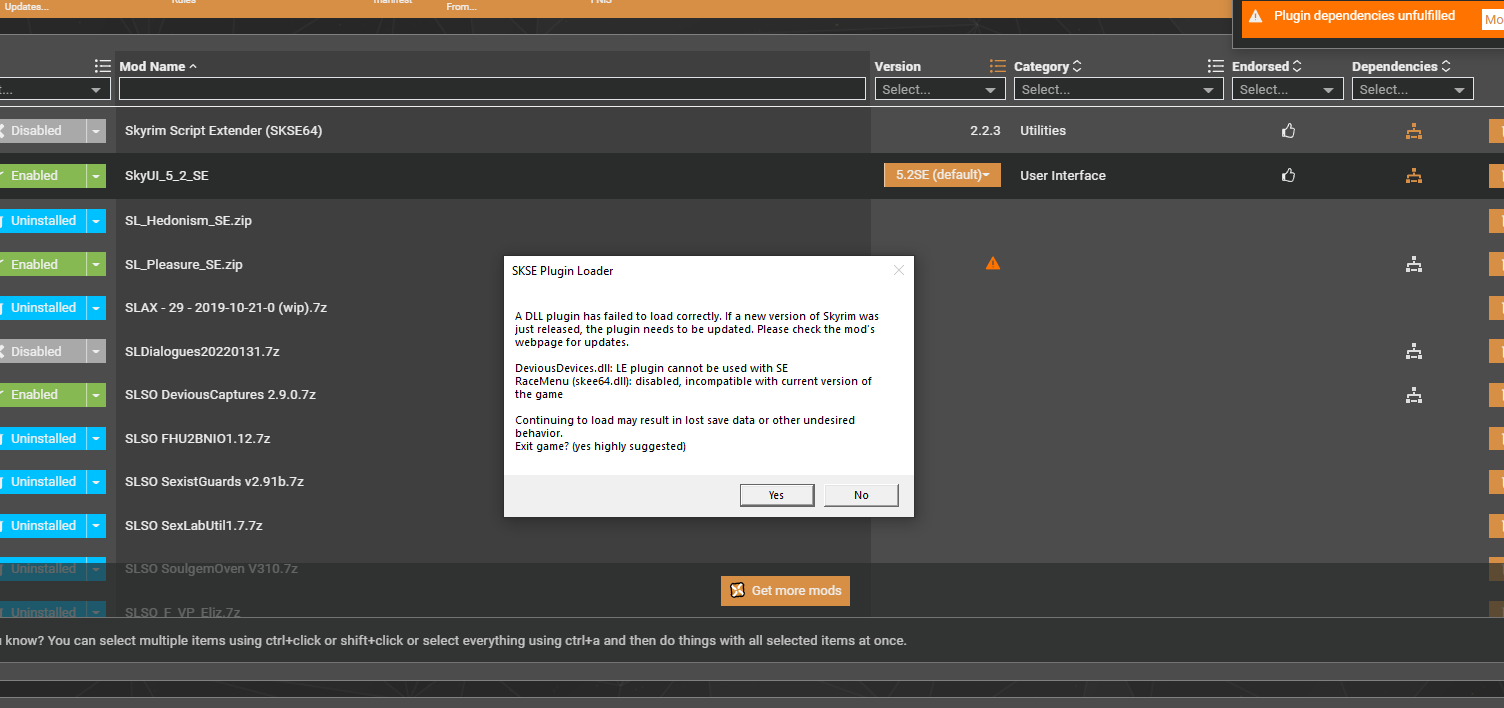
Task: Click Yes to exit the game
Action: (776, 495)
